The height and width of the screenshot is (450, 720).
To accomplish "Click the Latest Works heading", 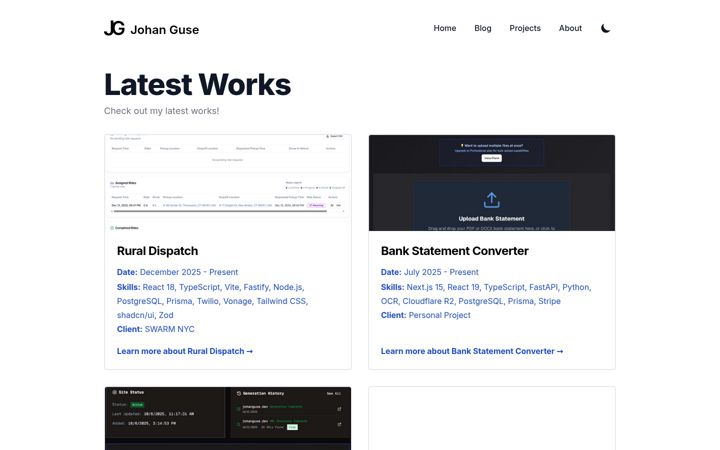I will (197, 85).
